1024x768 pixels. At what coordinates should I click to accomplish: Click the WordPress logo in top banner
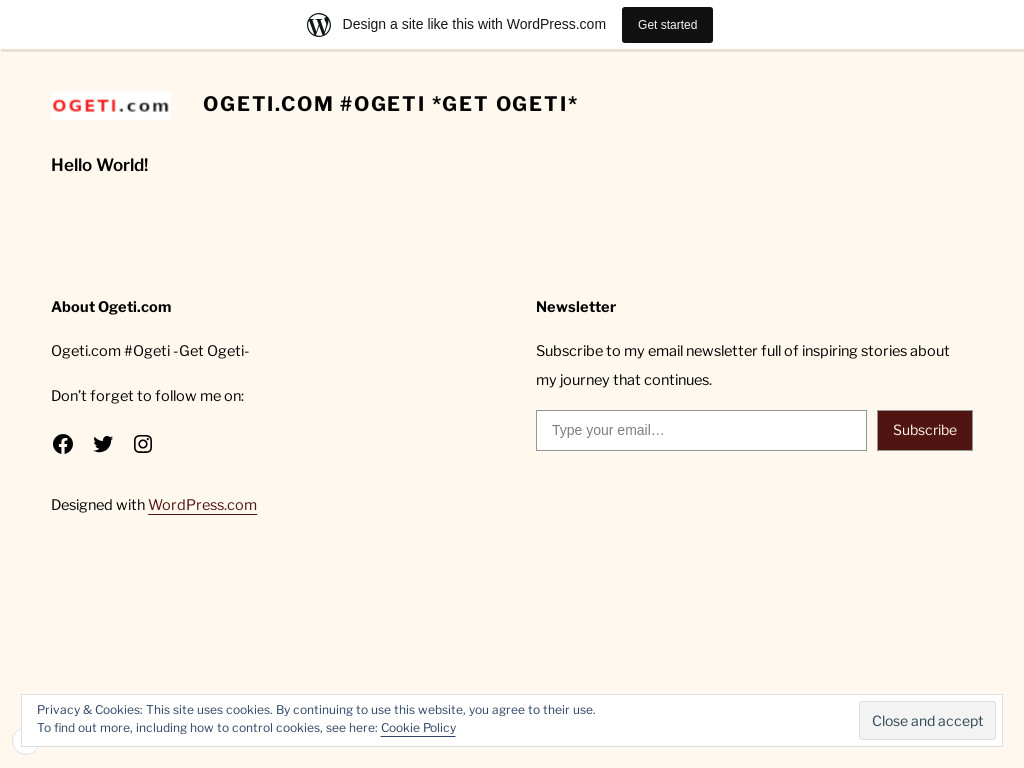pos(319,25)
